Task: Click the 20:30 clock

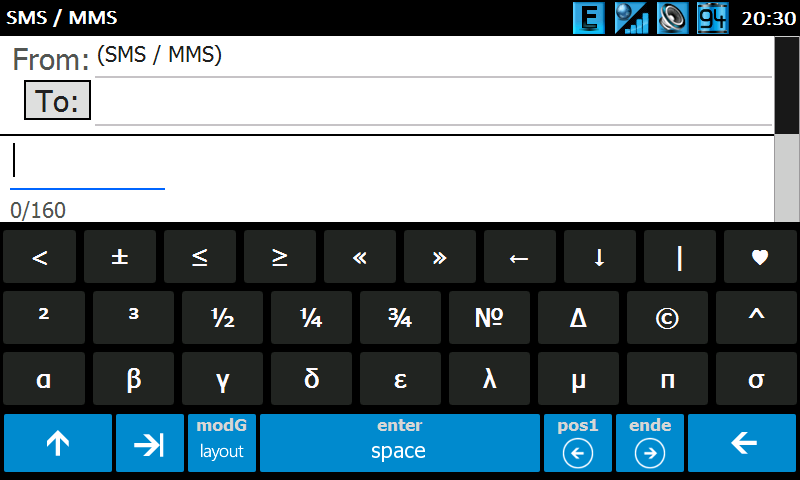Action: pyautogui.click(x=768, y=18)
